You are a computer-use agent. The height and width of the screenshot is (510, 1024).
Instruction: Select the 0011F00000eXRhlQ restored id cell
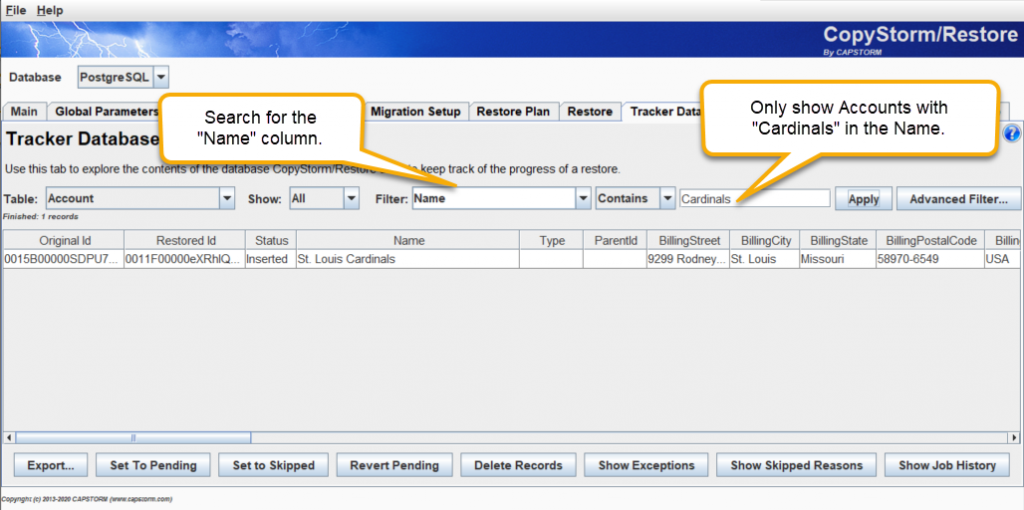tap(185, 259)
